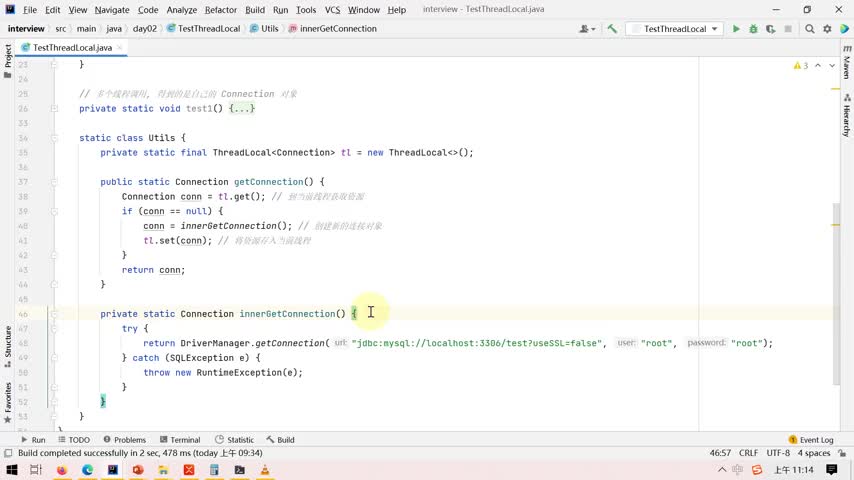Click the 46:57 cursor position indicator

720,453
